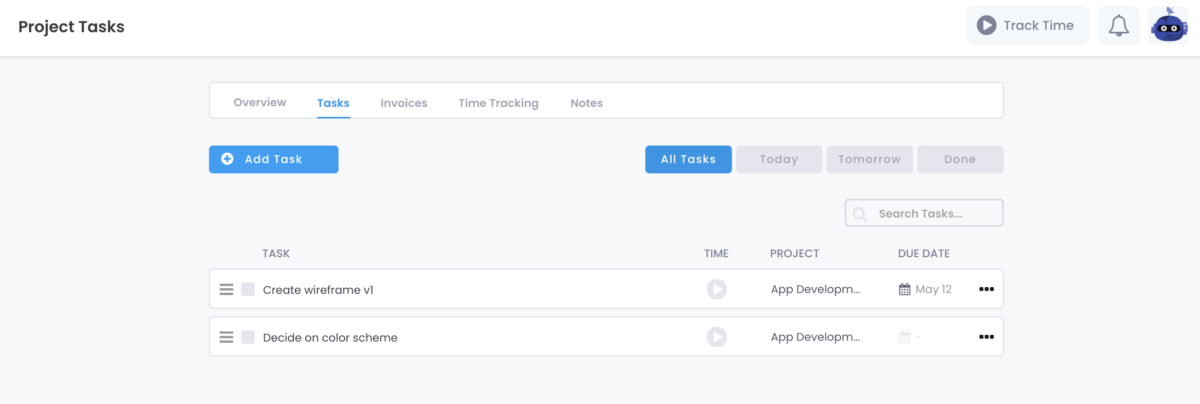Viewport: 1200px width, 404px height.
Task: Start timer for Create wireframe v1
Action: (x=716, y=289)
